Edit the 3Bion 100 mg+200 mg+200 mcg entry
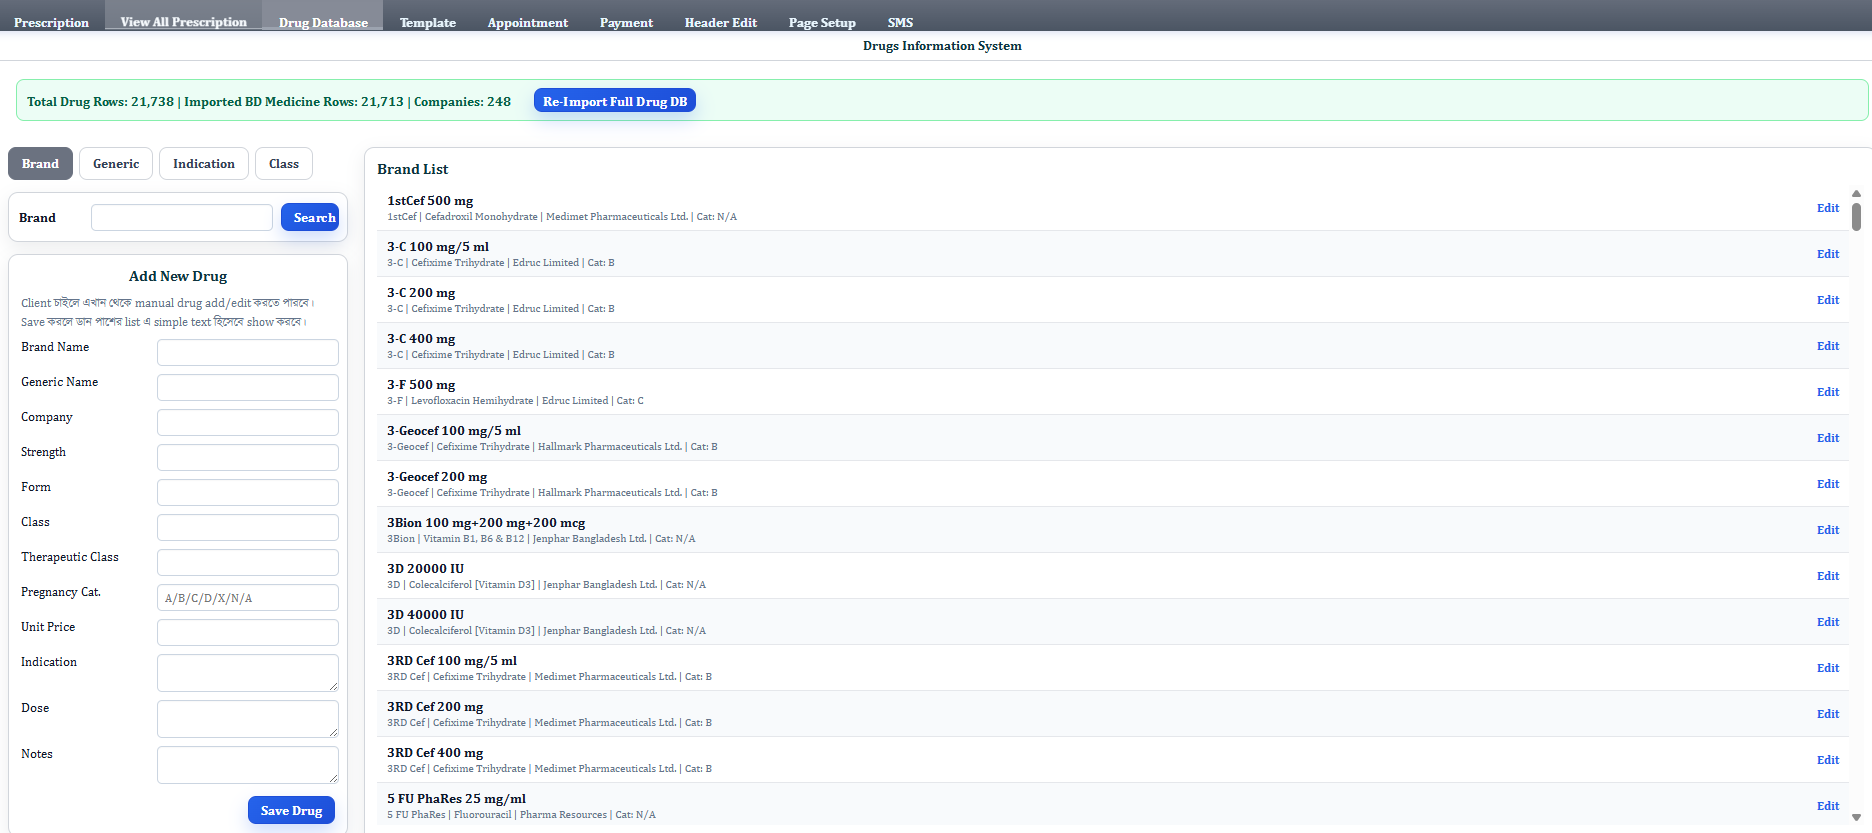 click(x=1828, y=530)
